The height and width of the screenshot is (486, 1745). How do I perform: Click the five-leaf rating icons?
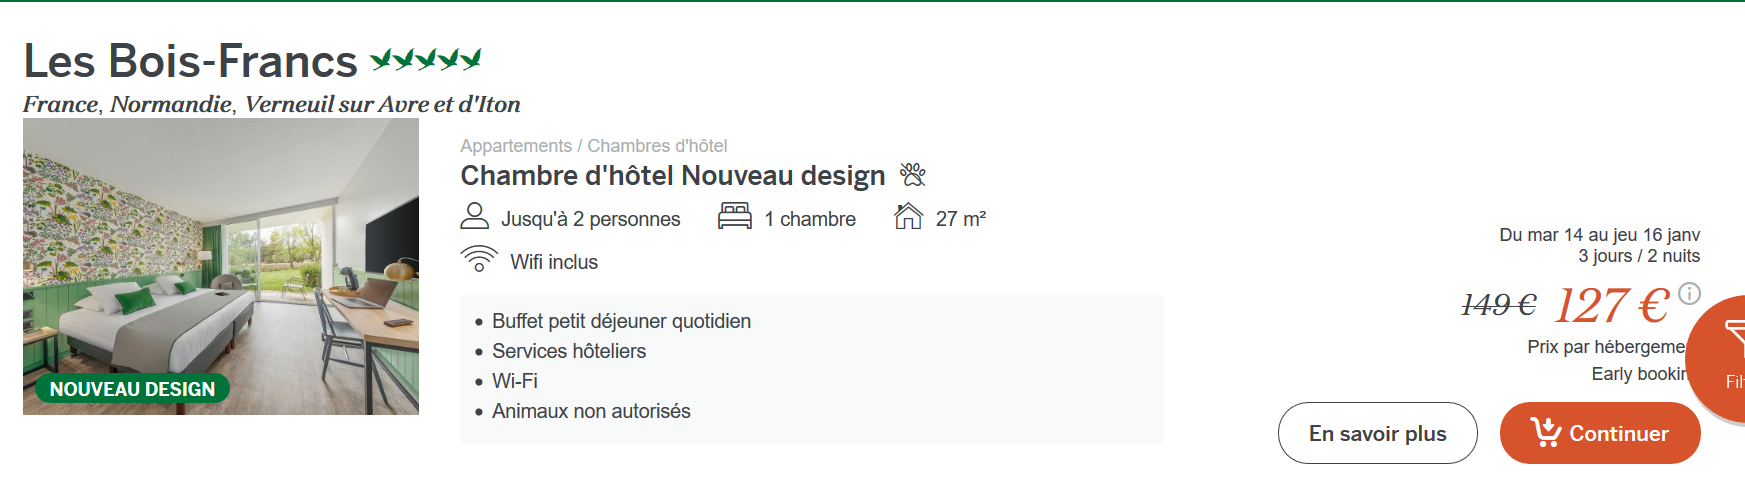point(426,60)
